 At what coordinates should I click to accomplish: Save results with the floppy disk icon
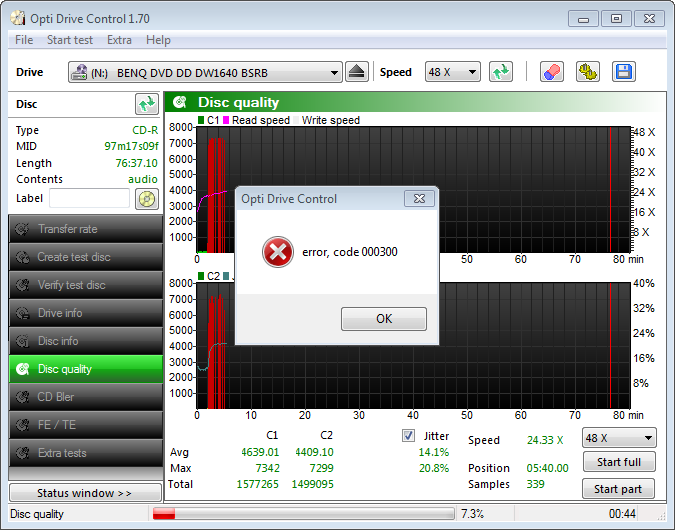[x=623, y=72]
